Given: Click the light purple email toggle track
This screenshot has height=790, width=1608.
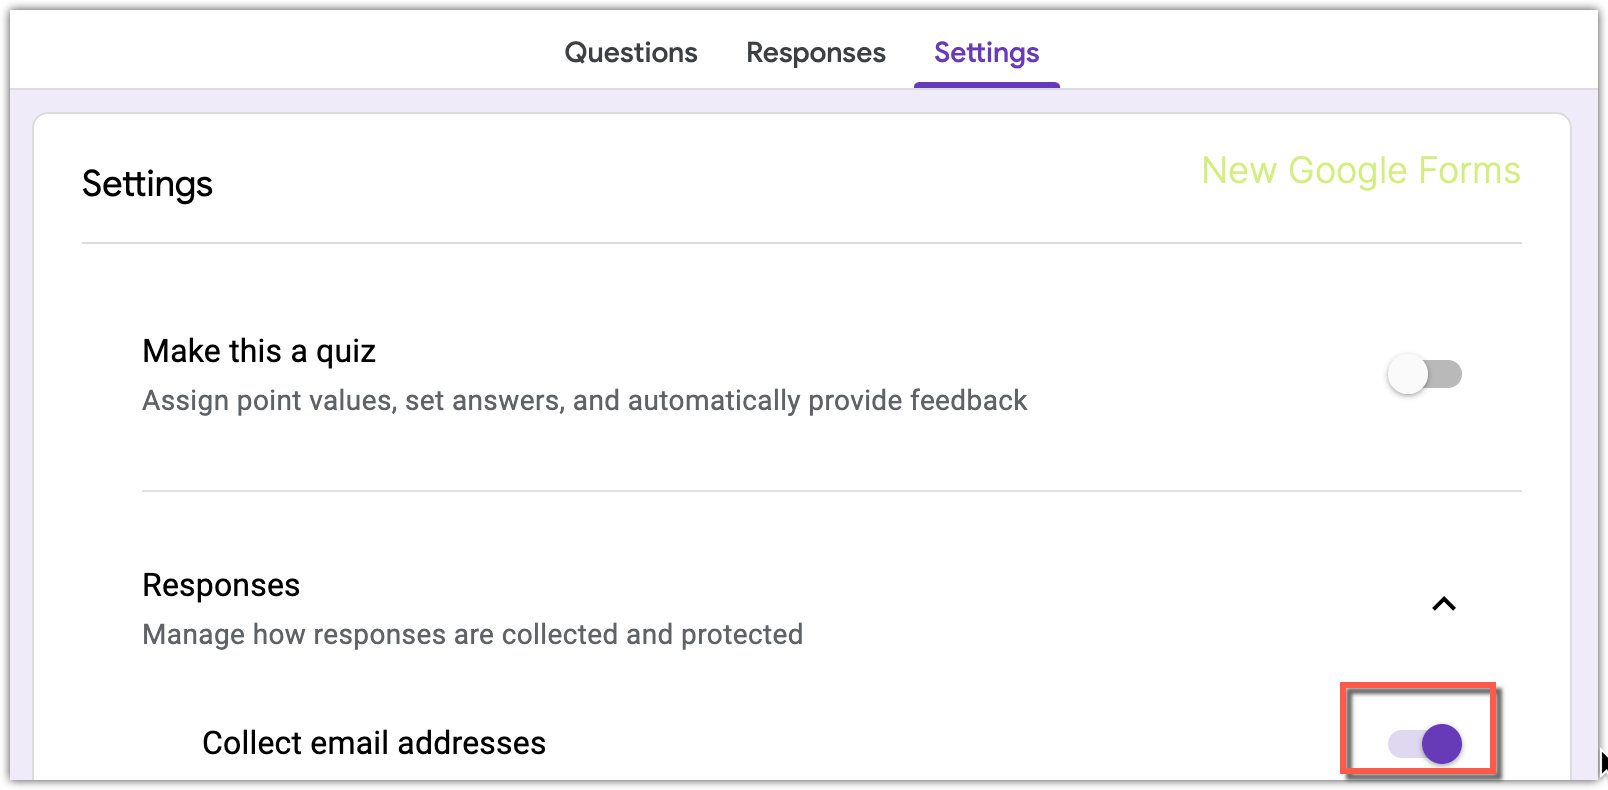Looking at the screenshot, I should pos(1404,744).
